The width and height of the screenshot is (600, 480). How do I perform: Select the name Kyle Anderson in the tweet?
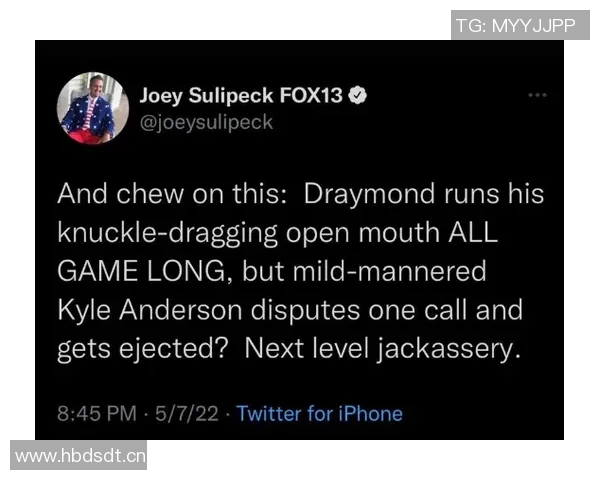coord(150,310)
